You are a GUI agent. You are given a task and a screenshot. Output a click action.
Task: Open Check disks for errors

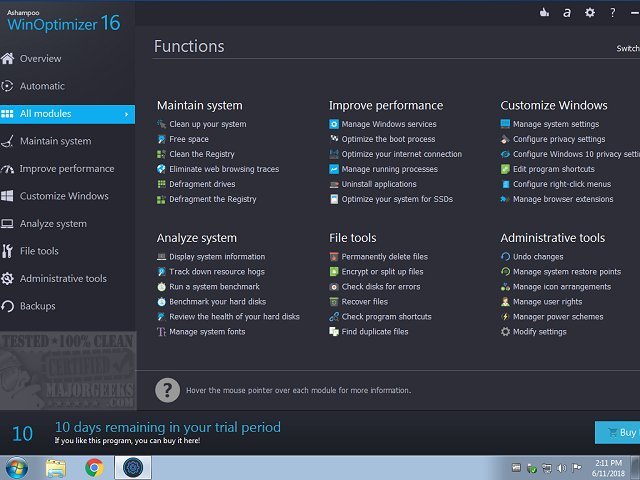pos(381,287)
